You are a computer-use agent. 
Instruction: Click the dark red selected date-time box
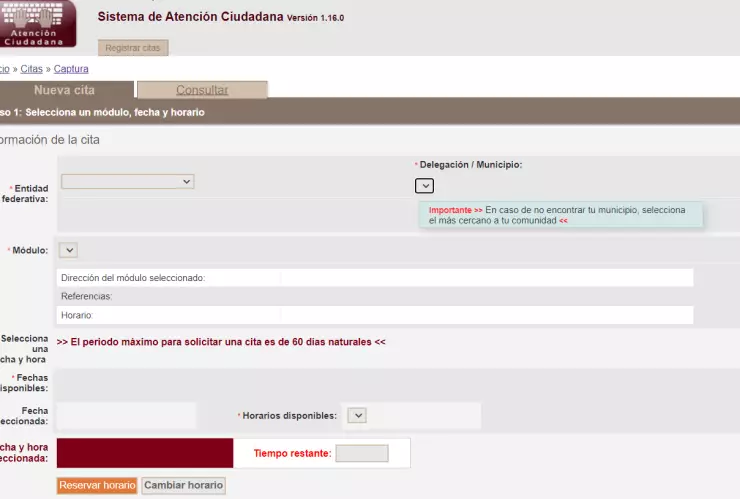[145, 453]
